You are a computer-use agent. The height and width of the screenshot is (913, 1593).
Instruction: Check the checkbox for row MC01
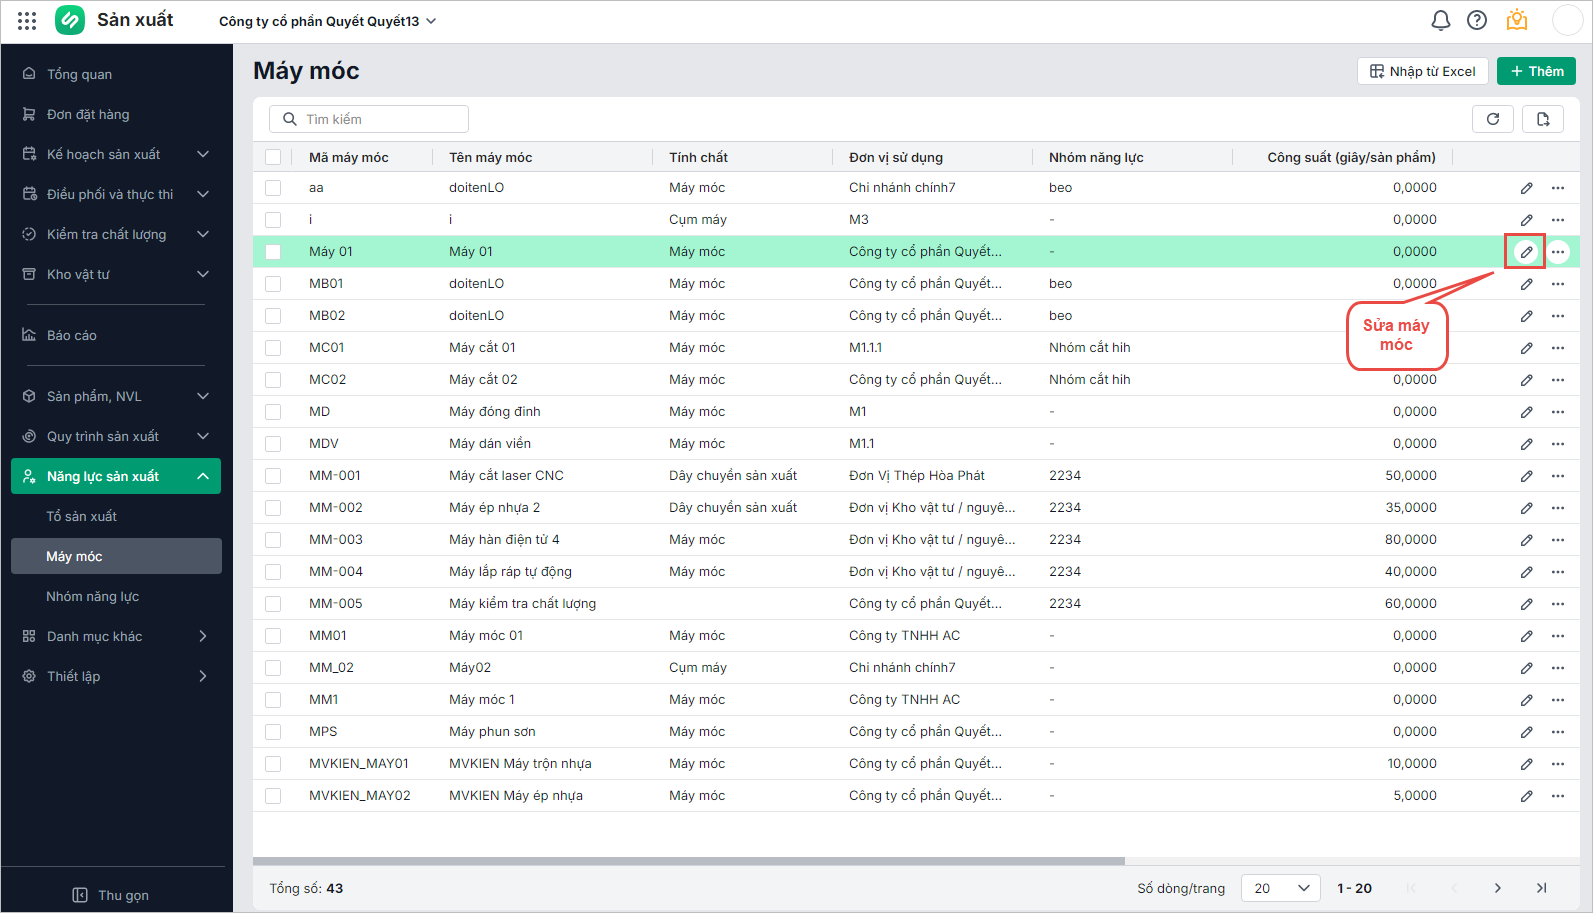tap(273, 348)
